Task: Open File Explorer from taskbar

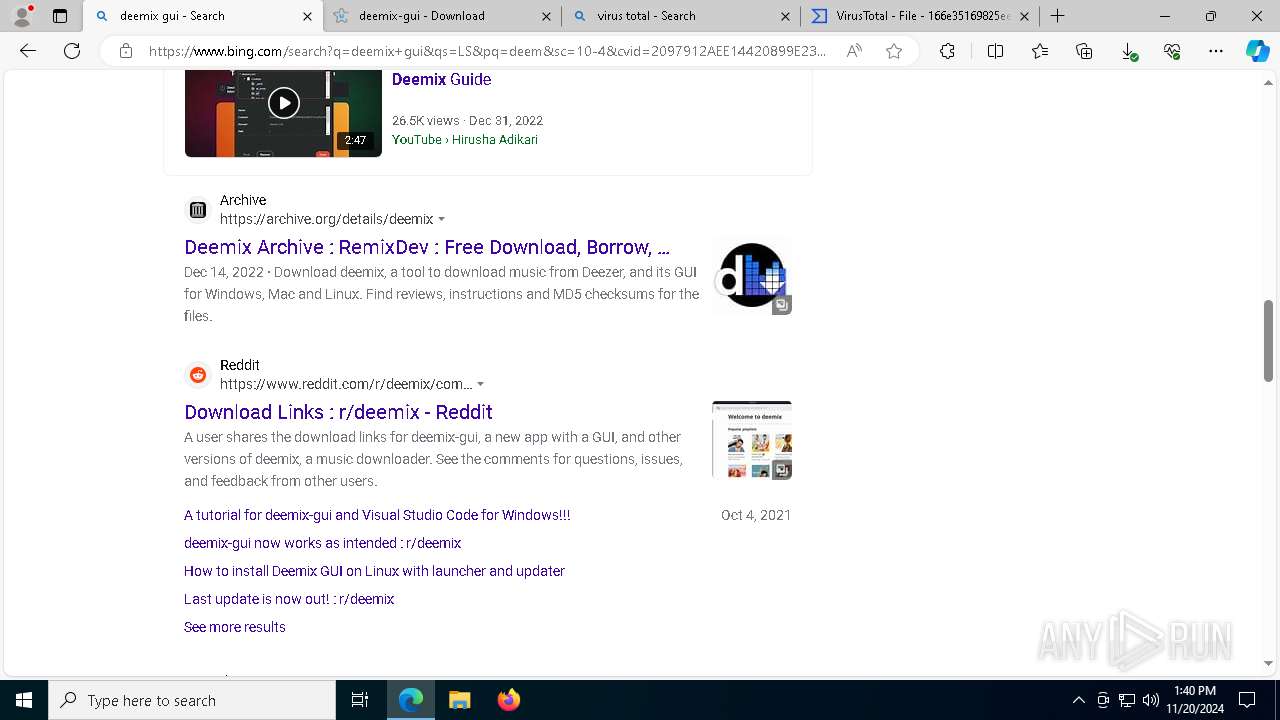Action: pyautogui.click(x=459, y=700)
